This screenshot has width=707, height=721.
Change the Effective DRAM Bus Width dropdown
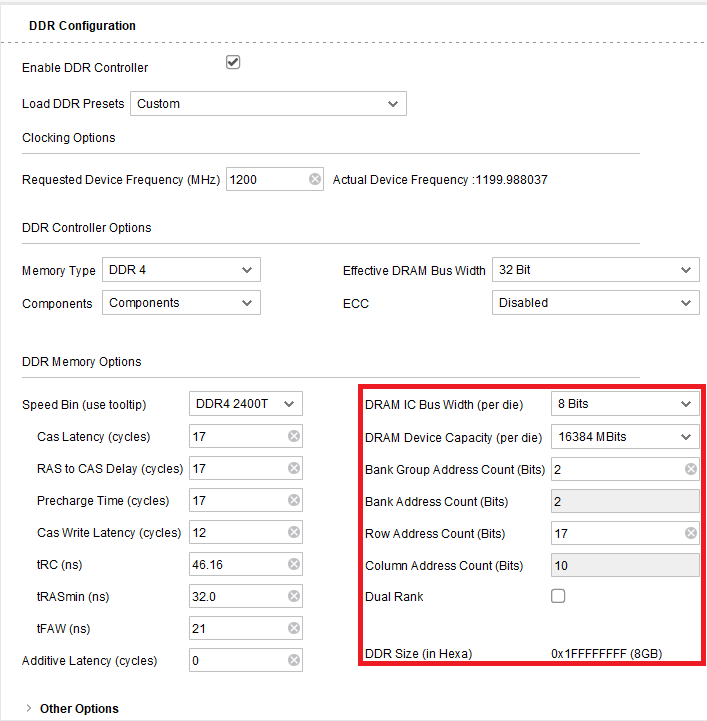coord(595,270)
